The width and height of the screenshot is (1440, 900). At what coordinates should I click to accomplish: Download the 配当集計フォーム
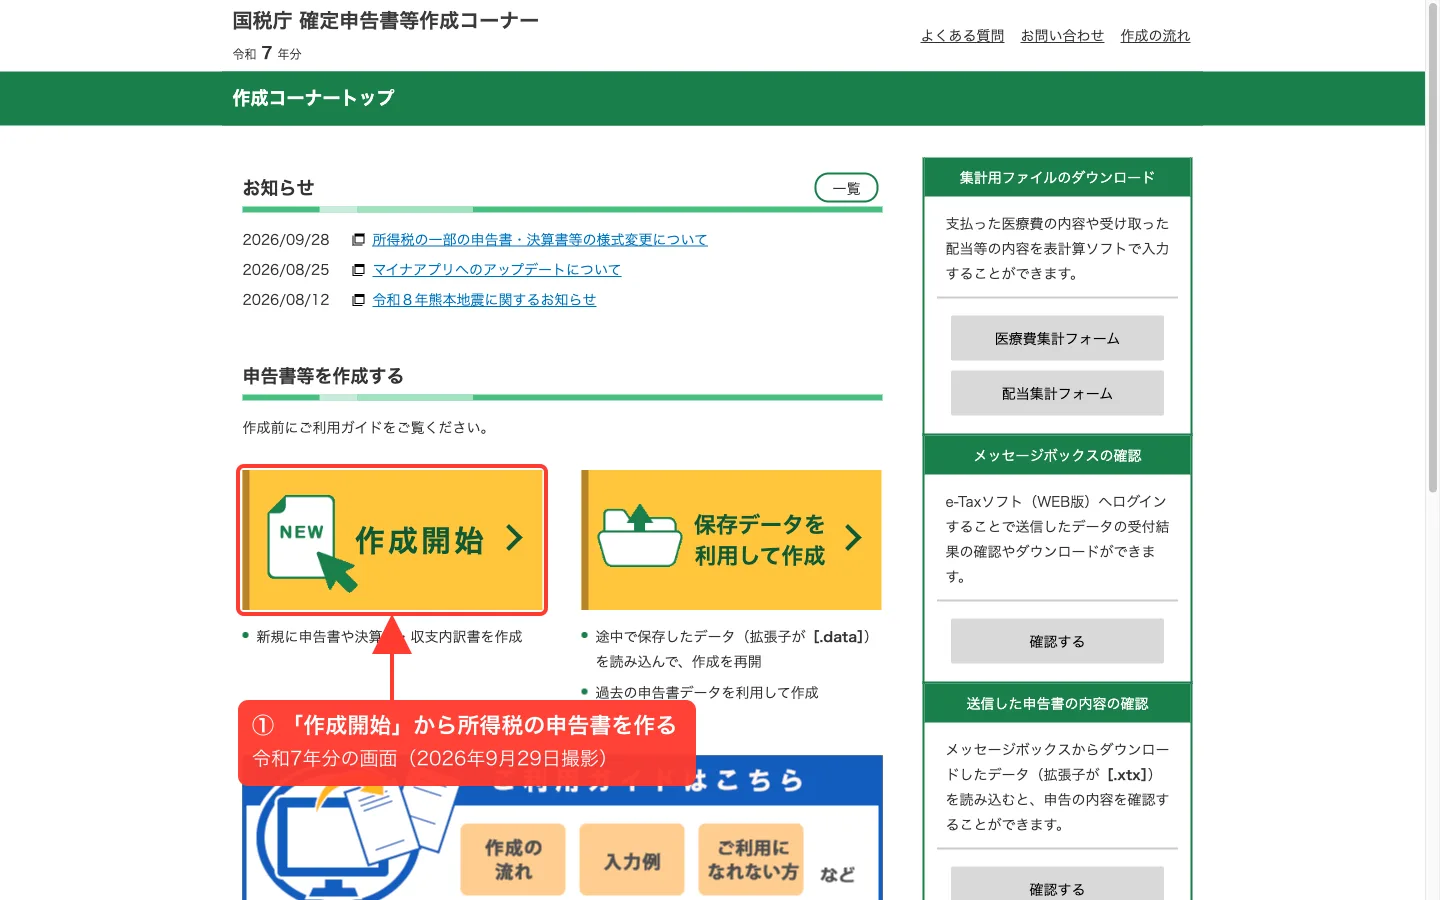(x=1057, y=393)
